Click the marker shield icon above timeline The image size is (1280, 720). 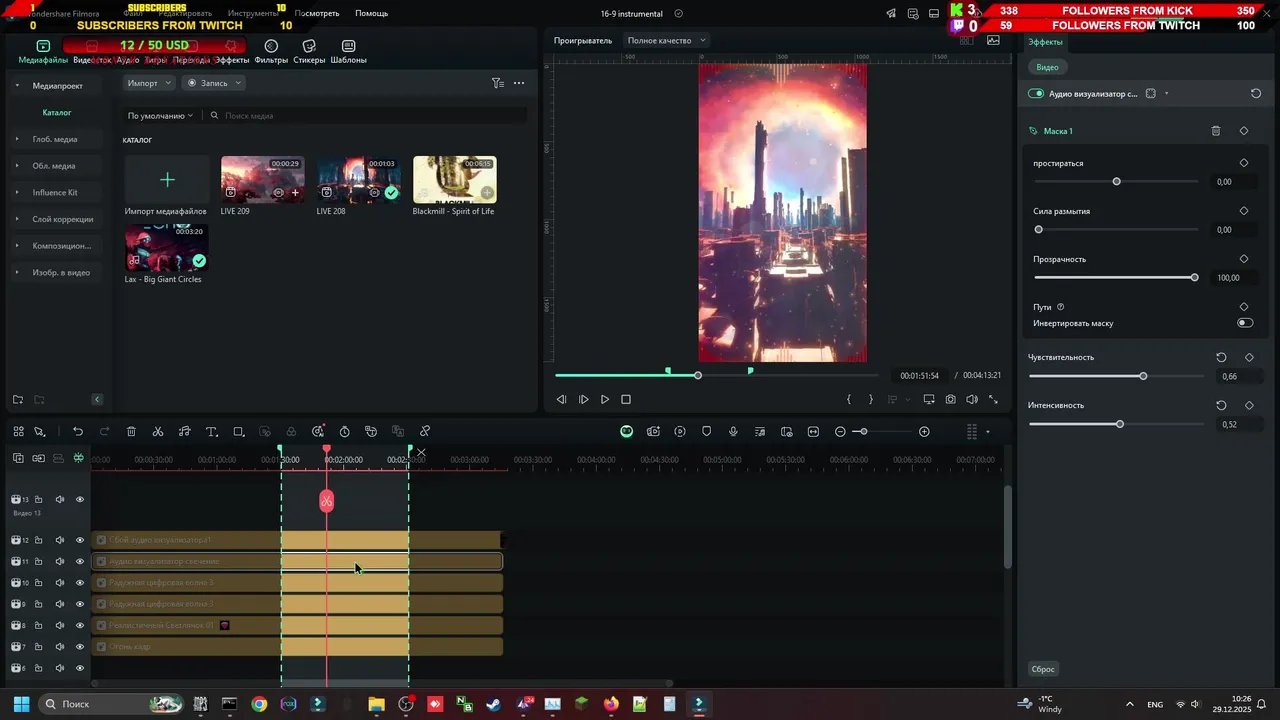(x=707, y=432)
